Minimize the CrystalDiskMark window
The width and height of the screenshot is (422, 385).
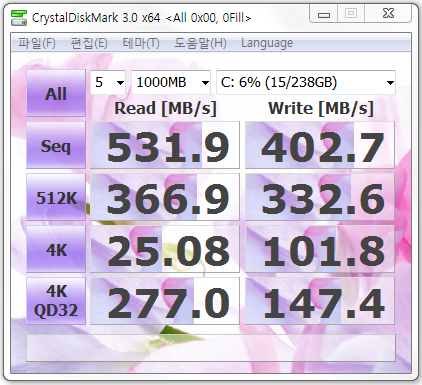tap(324, 14)
